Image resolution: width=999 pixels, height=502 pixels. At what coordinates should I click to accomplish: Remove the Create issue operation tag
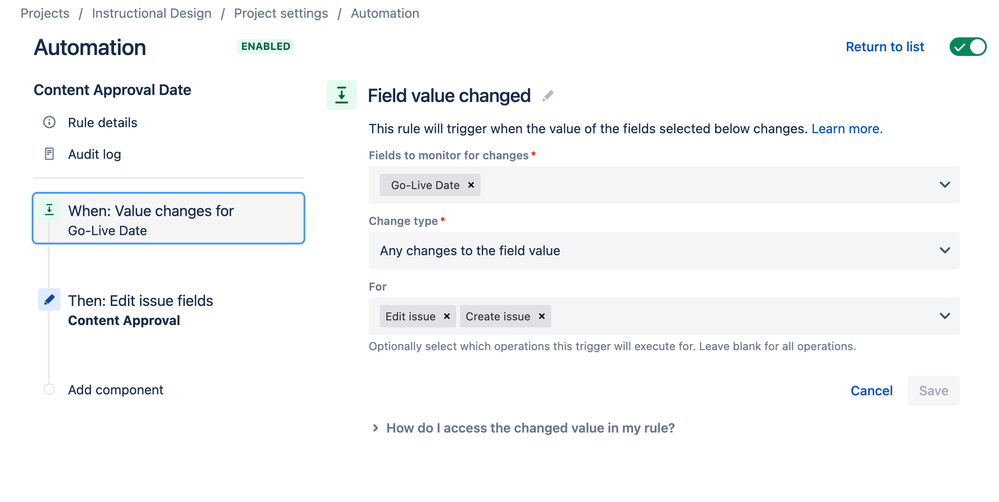[542, 317]
